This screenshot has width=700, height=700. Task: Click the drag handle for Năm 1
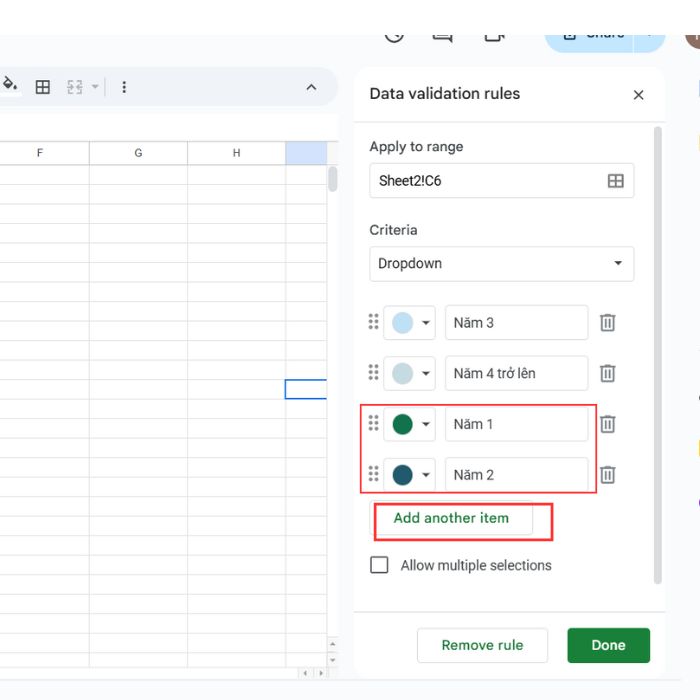(x=374, y=423)
